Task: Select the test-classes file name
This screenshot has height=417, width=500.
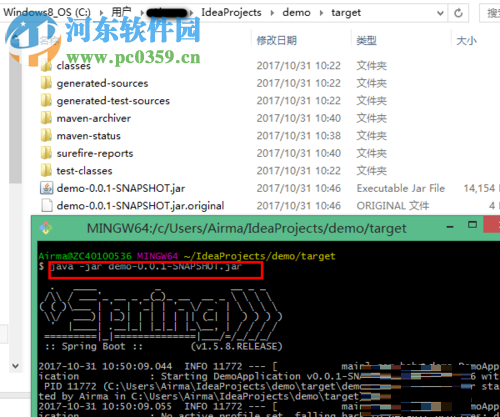Action: [x=84, y=171]
